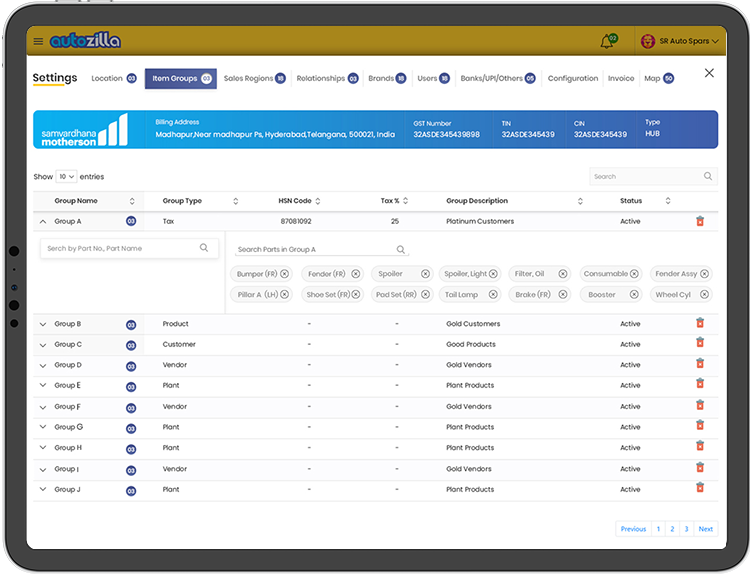Open the Configuration tab
Viewport: 750px width, 574px height.
click(573, 78)
